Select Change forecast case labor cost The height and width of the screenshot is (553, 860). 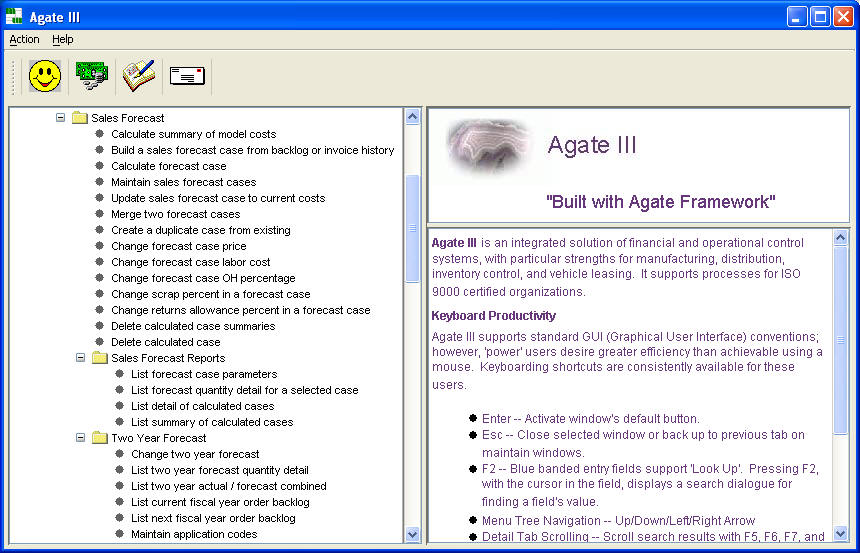pos(191,262)
